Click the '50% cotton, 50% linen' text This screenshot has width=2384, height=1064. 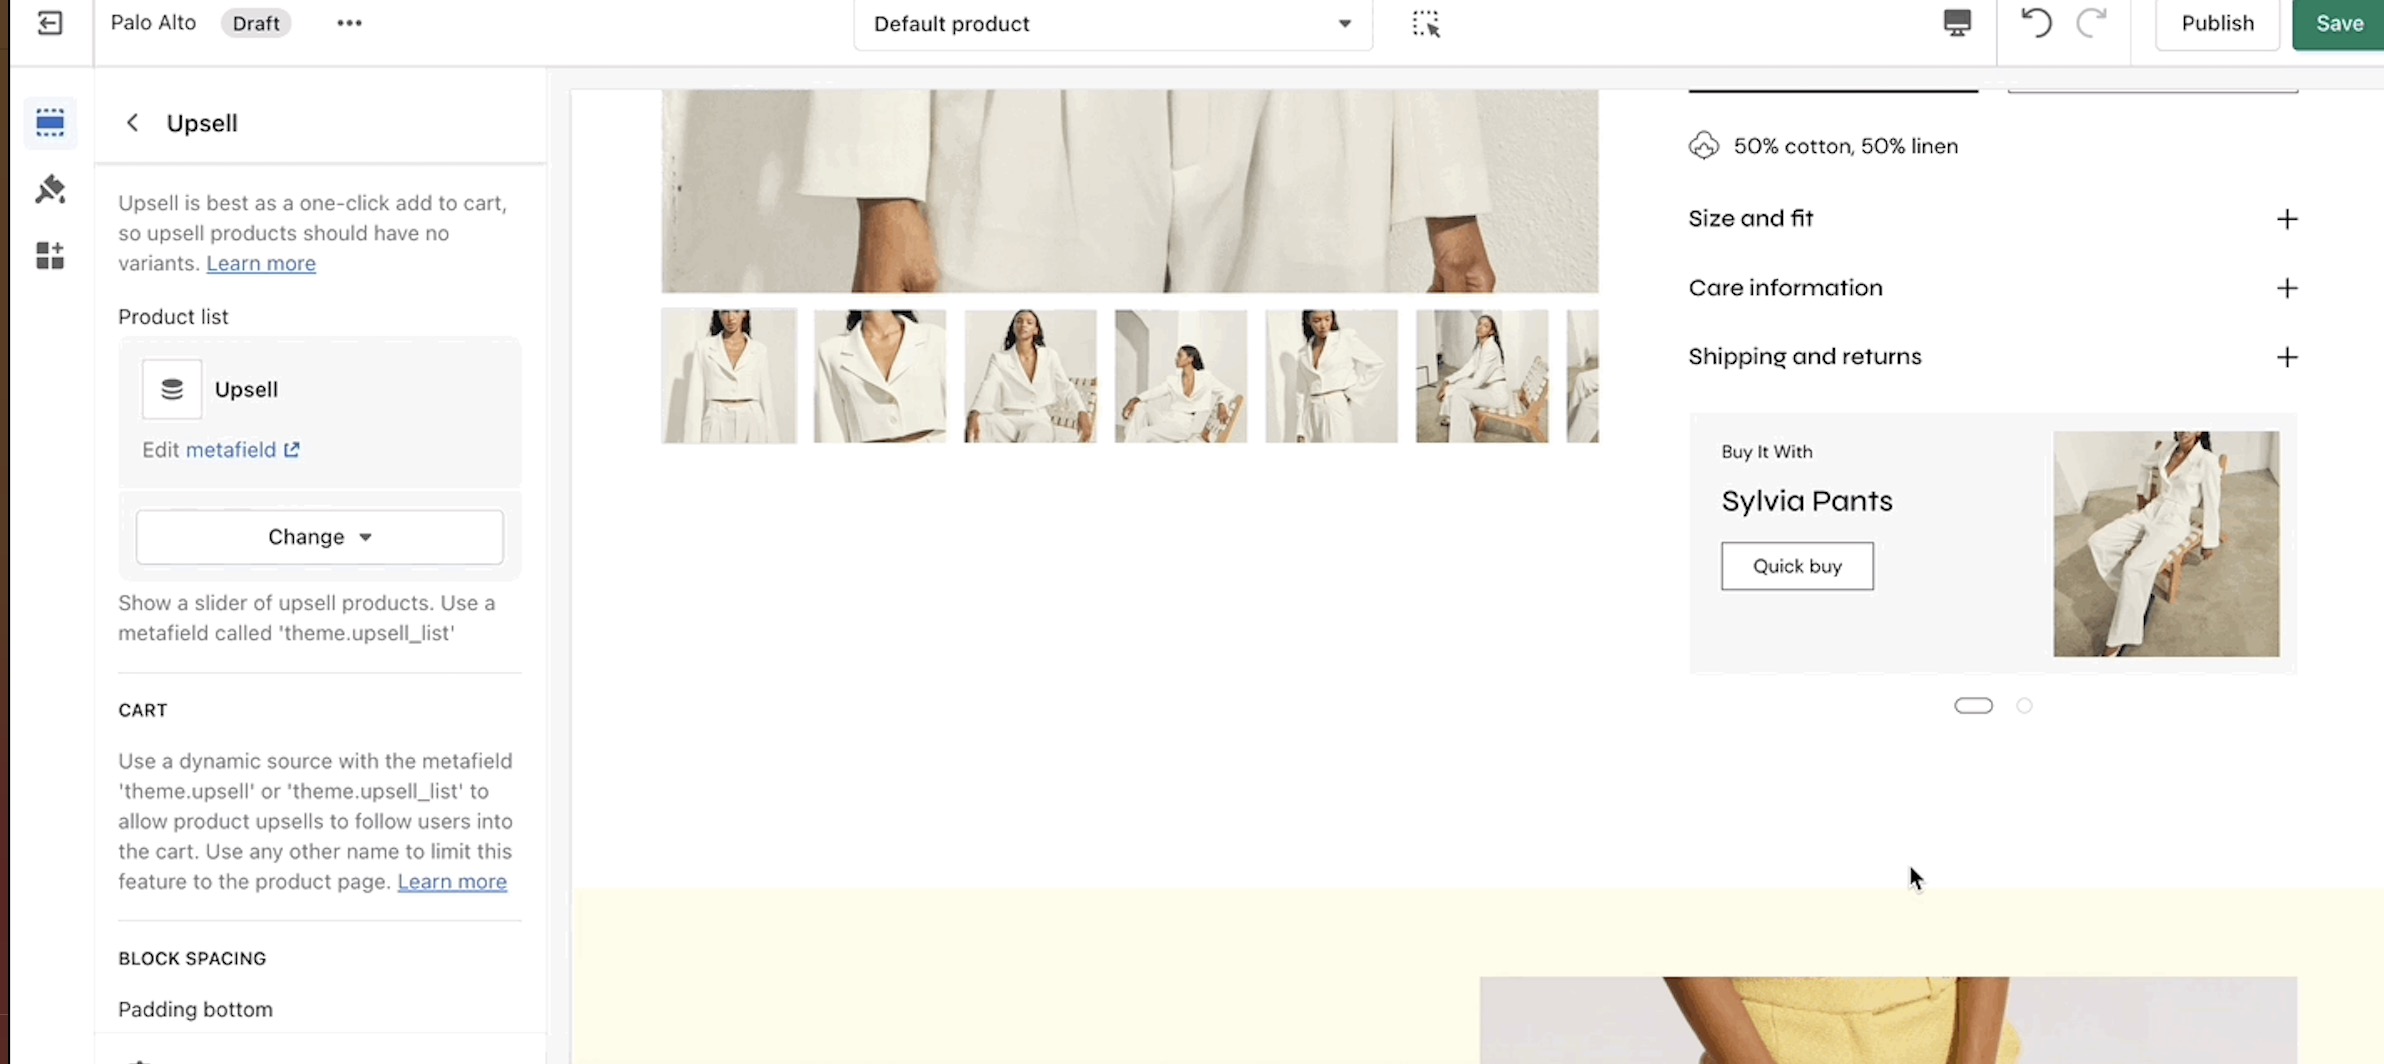coord(1845,146)
